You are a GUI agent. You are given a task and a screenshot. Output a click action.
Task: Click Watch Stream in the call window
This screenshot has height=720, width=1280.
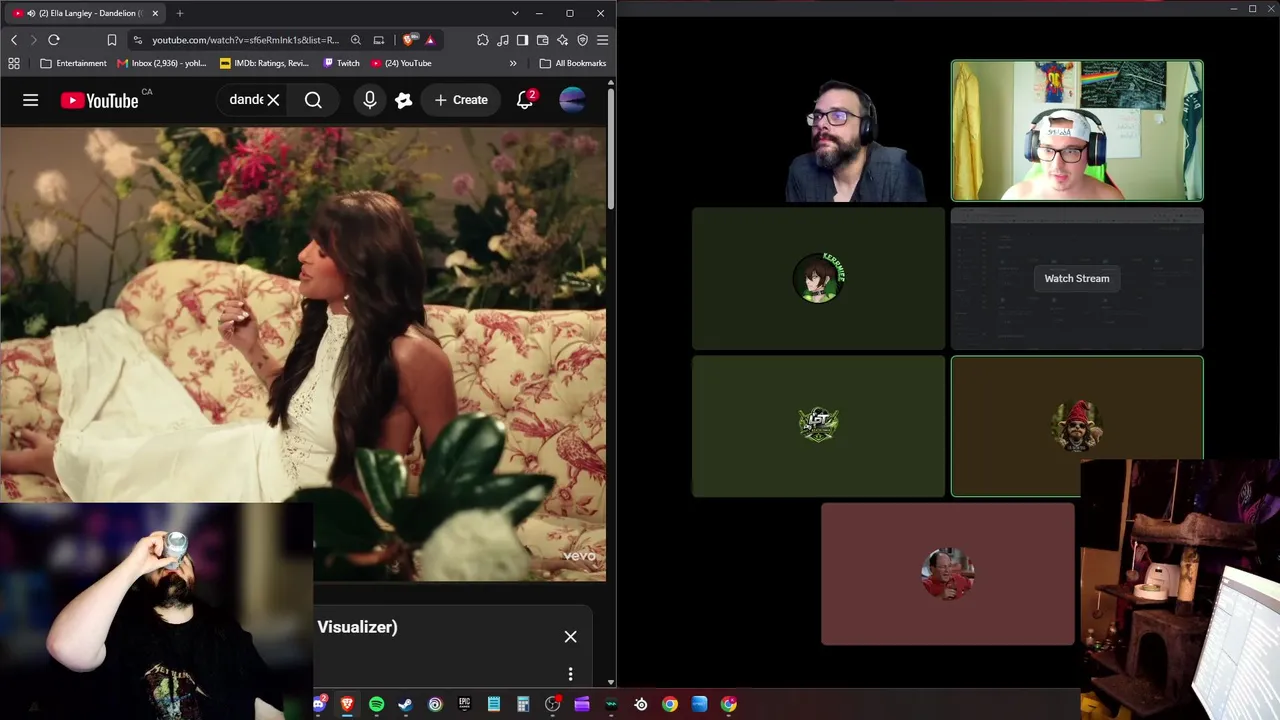(1077, 278)
